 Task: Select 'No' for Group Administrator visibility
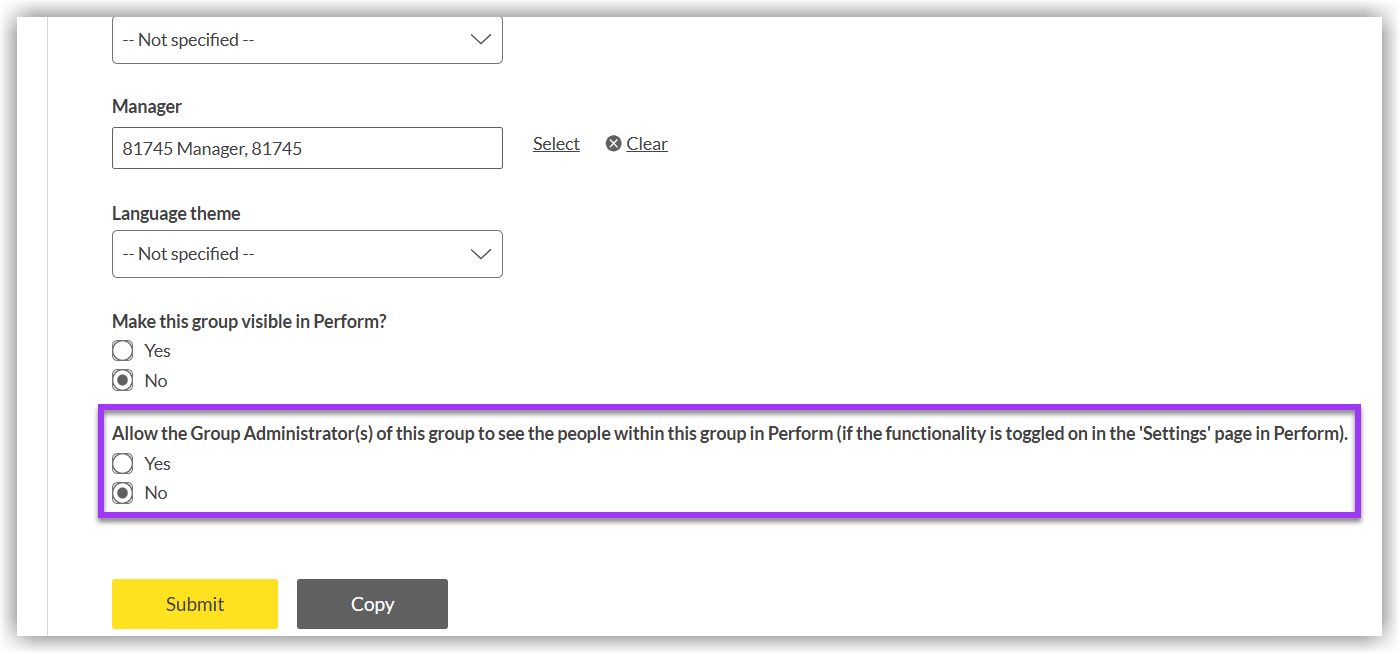coord(122,492)
